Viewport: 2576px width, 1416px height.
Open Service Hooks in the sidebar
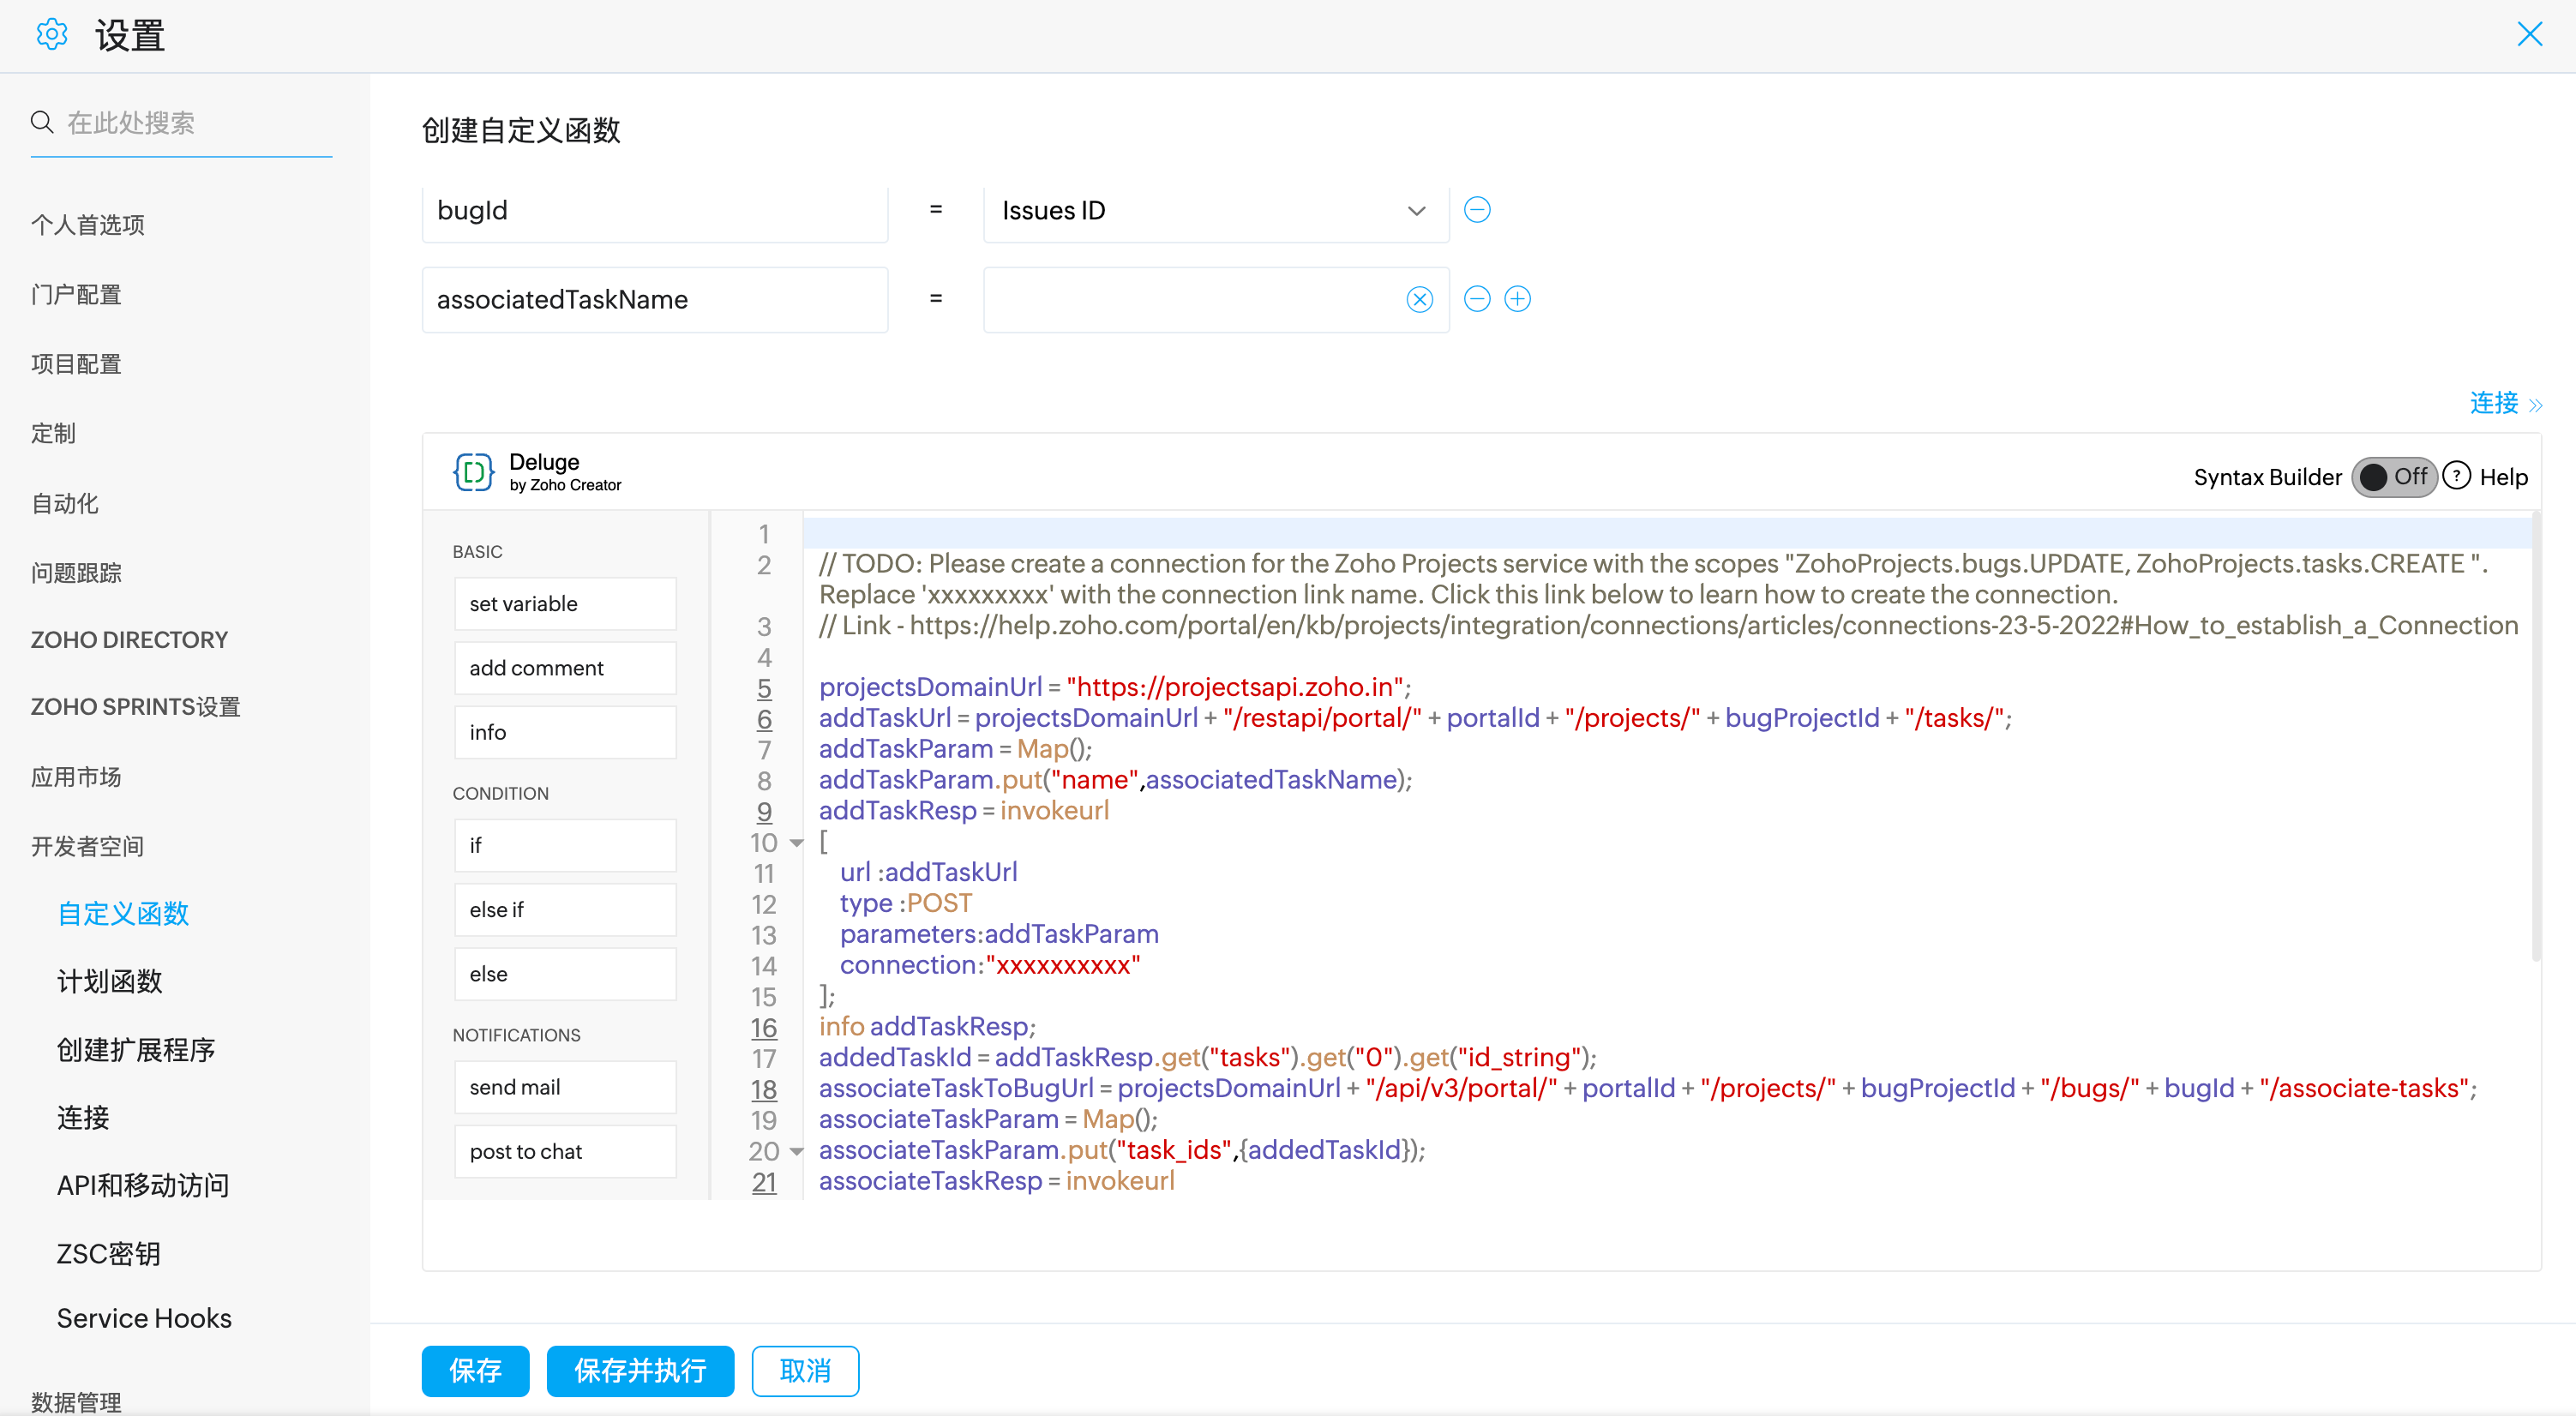pyautogui.click(x=144, y=1318)
